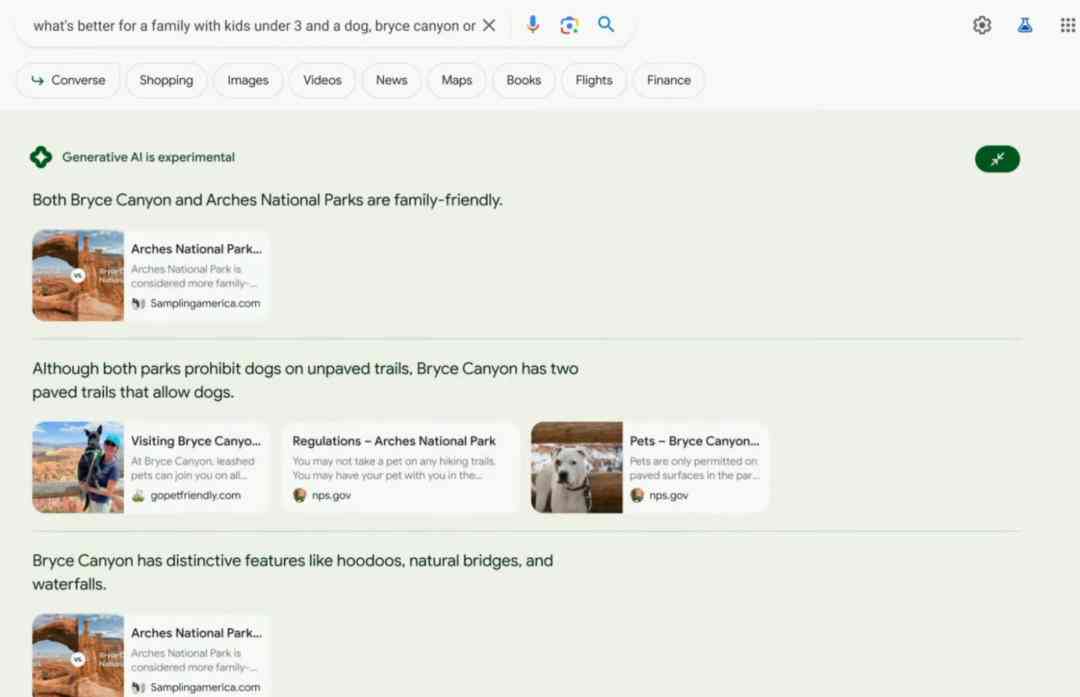The image size is (1080, 697).
Task: Clear the search query with X
Action: pyautogui.click(x=489, y=25)
